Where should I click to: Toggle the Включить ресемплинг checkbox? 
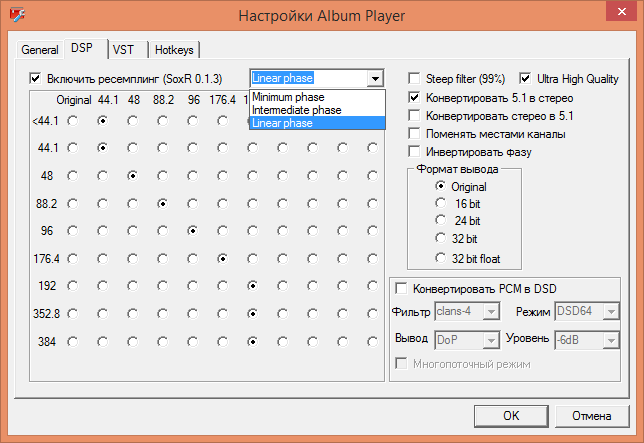coord(36,78)
